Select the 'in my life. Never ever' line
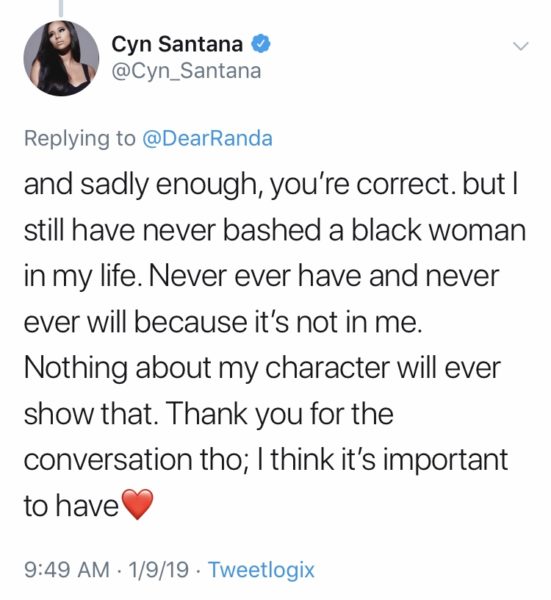 tap(262, 277)
